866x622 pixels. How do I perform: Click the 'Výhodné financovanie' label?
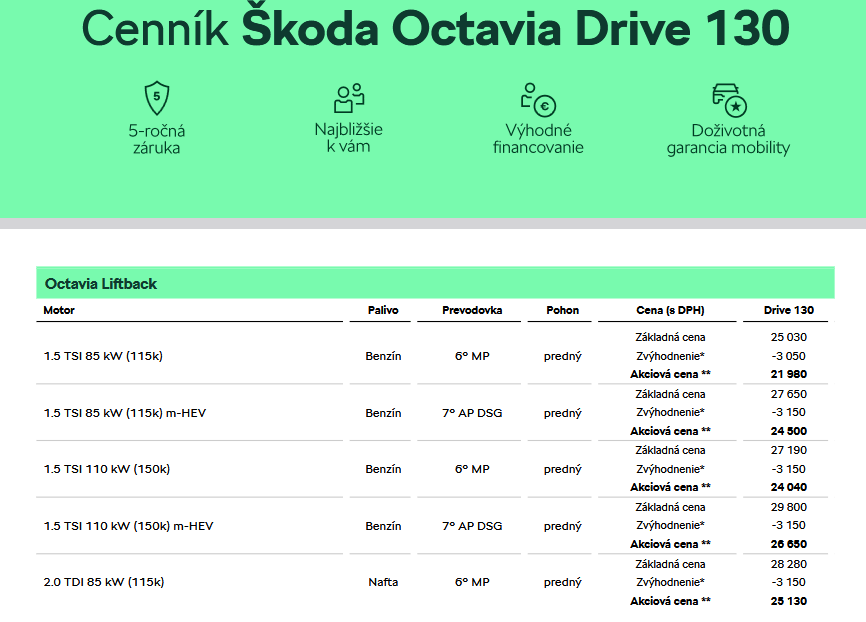538,139
